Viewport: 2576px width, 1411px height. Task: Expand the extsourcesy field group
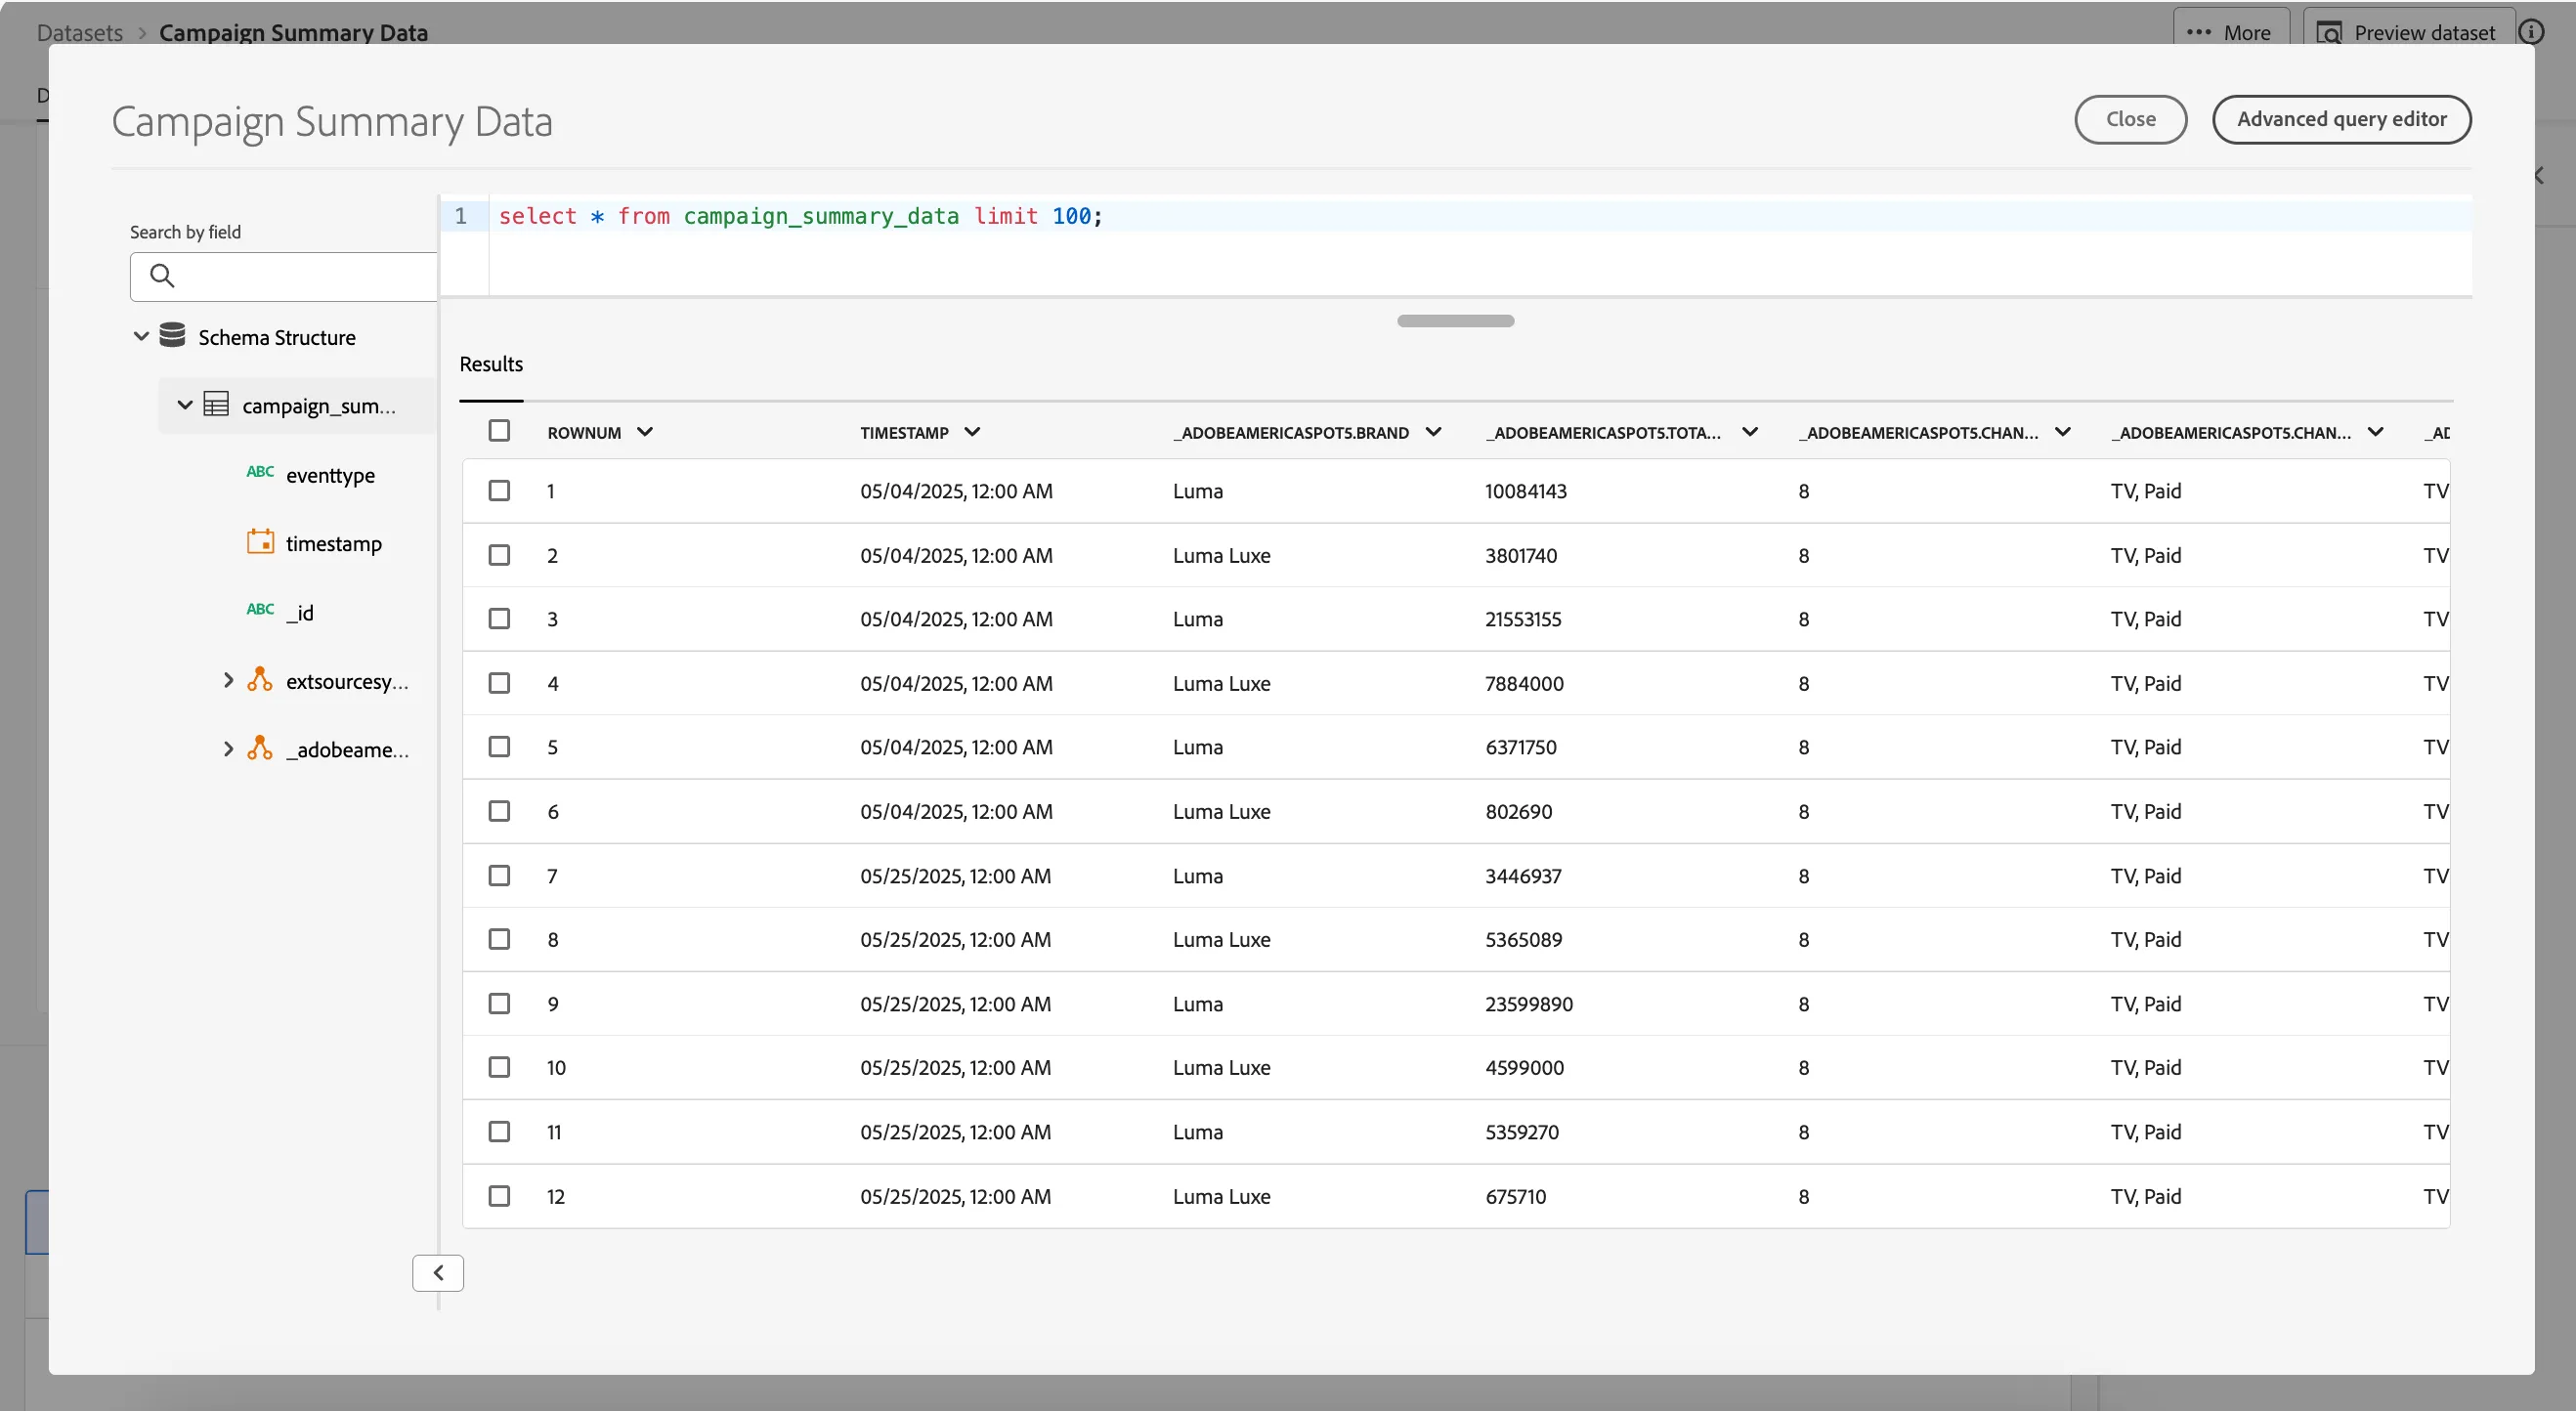point(228,681)
